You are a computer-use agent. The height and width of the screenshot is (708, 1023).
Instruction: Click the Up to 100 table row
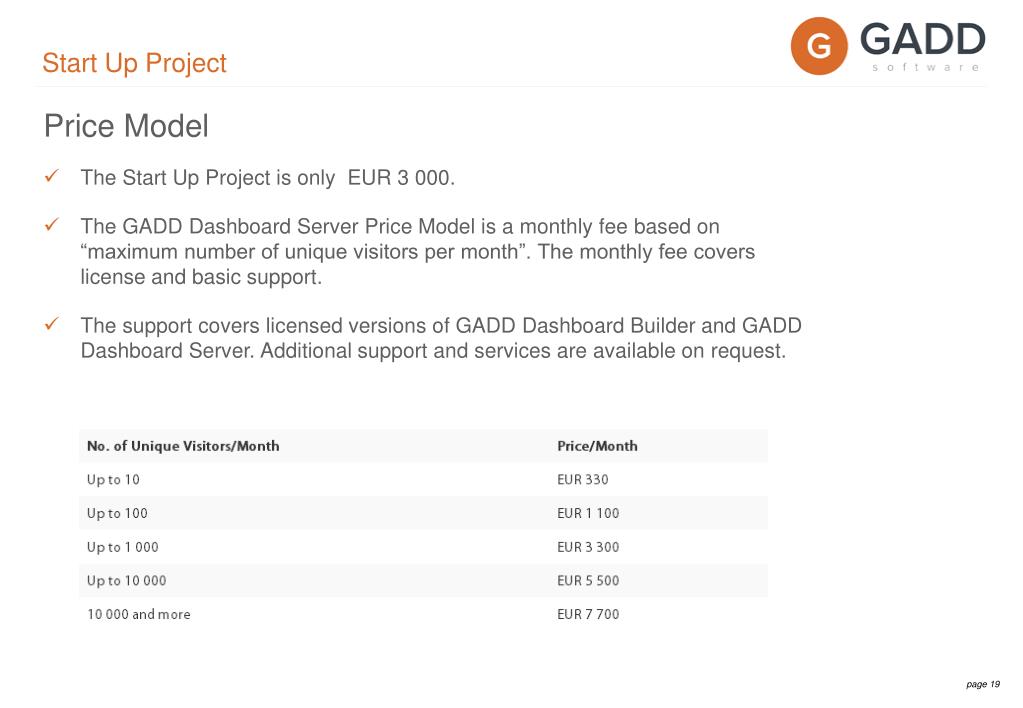point(423,514)
